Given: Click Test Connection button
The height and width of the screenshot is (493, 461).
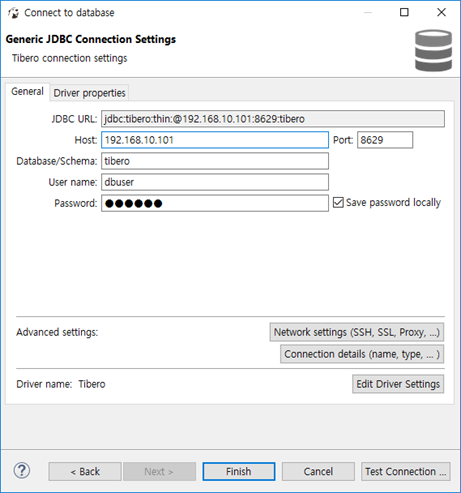Looking at the screenshot, I should point(405,471).
